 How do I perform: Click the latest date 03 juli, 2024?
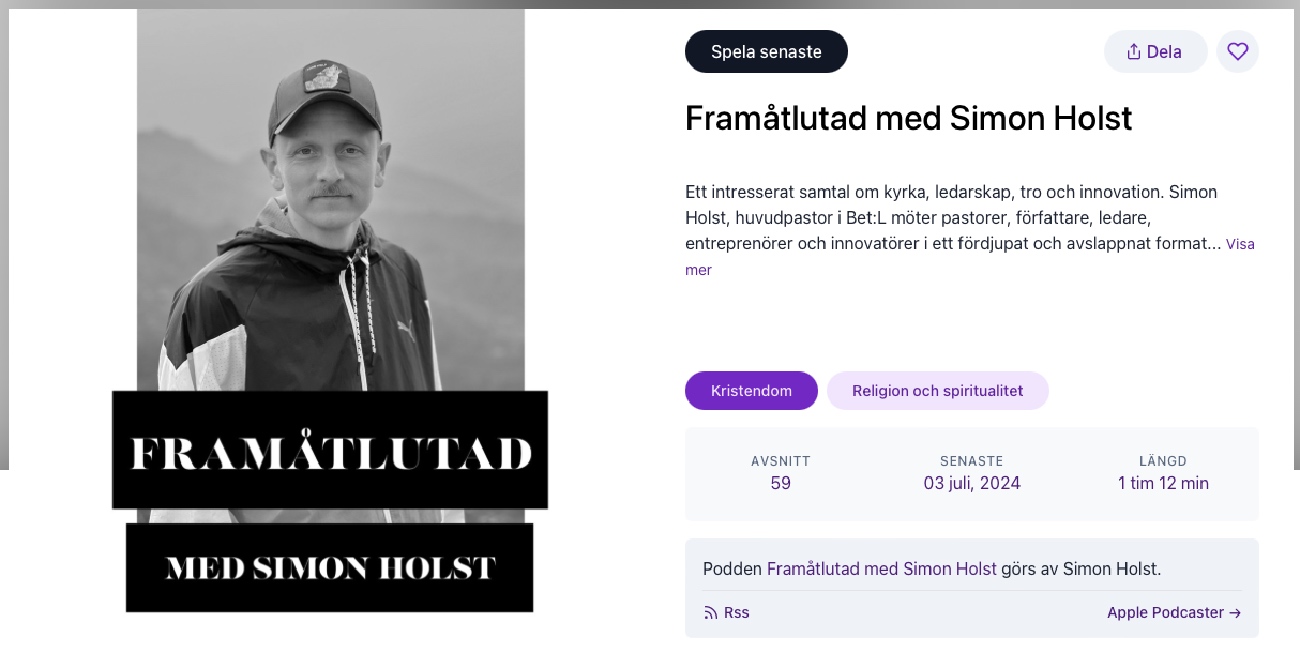pos(972,484)
